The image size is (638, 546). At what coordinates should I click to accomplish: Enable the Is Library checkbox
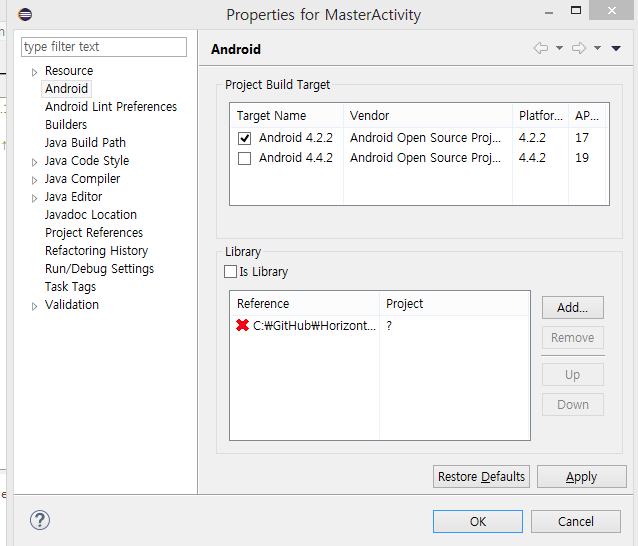click(231, 271)
